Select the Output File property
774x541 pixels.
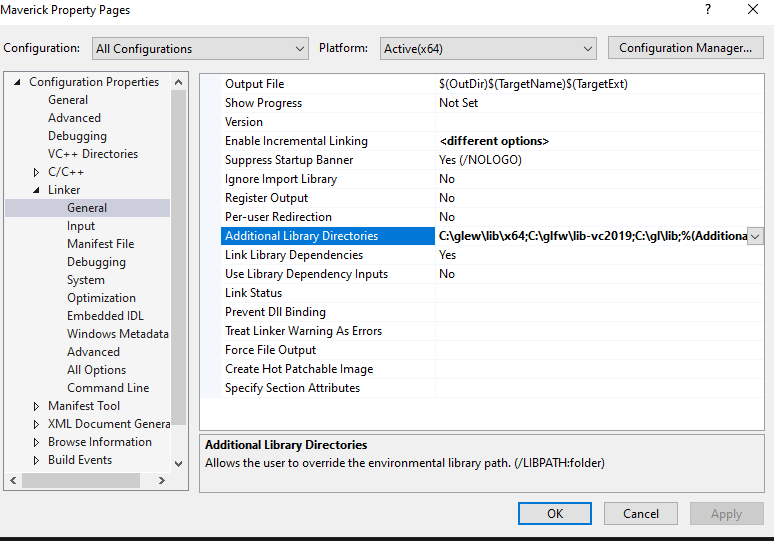255,84
